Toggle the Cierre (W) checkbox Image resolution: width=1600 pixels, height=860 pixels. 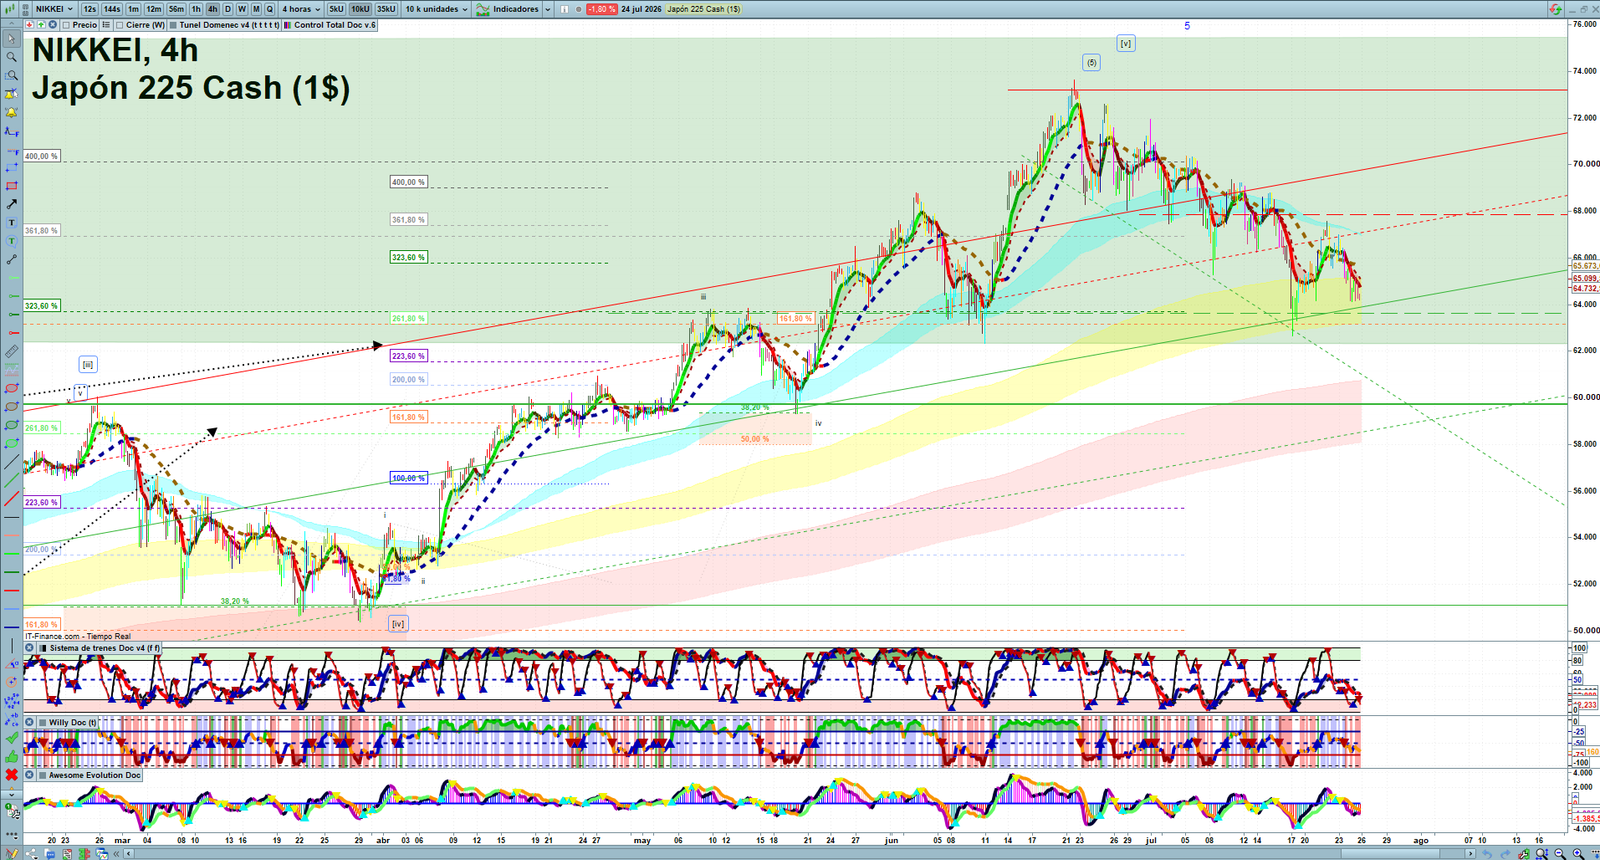pos(119,25)
